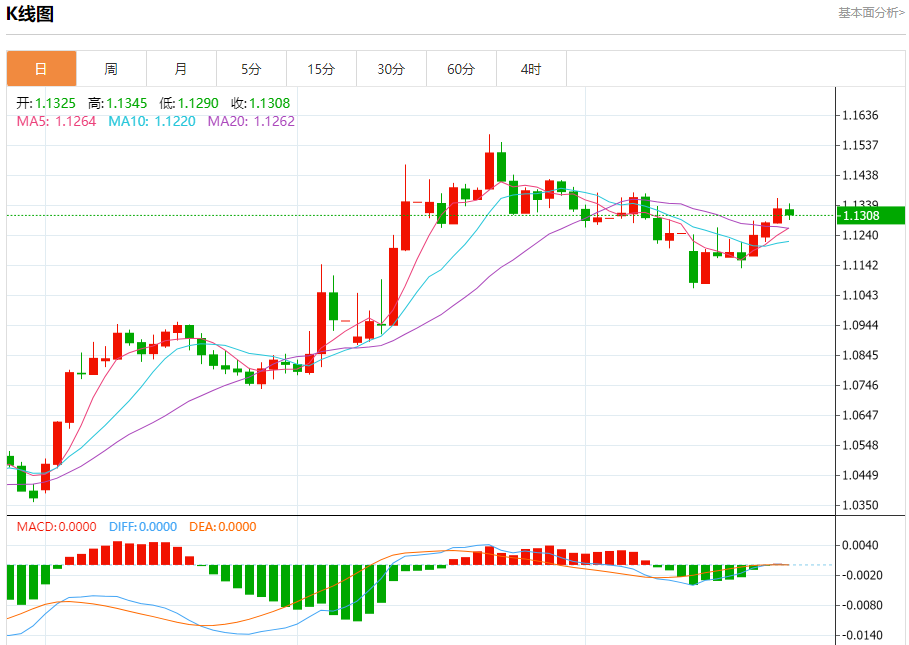The width and height of the screenshot is (909, 645).
Task: Click the blue DIFF value label
Action: click(141, 527)
